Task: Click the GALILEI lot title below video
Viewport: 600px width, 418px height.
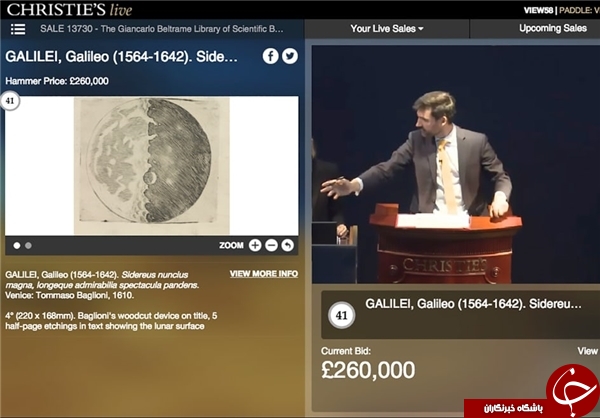Action: pyautogui.click(x=473, y=304)
